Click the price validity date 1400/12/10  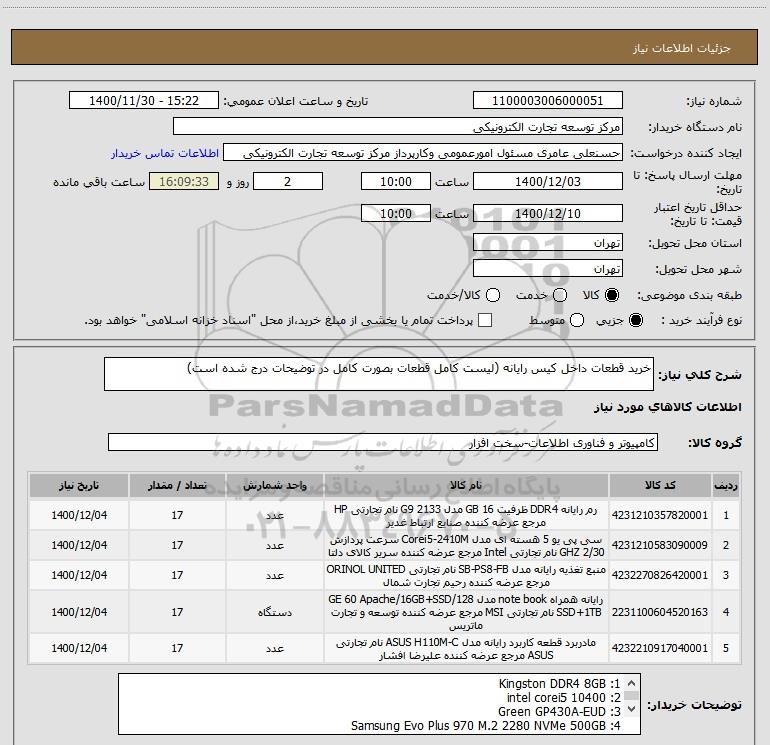548,214
